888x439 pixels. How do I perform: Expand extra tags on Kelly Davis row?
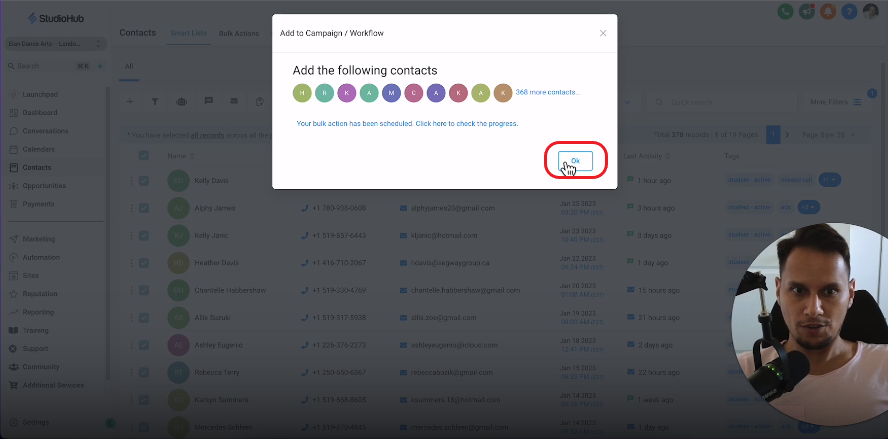[x=830, y=180]
